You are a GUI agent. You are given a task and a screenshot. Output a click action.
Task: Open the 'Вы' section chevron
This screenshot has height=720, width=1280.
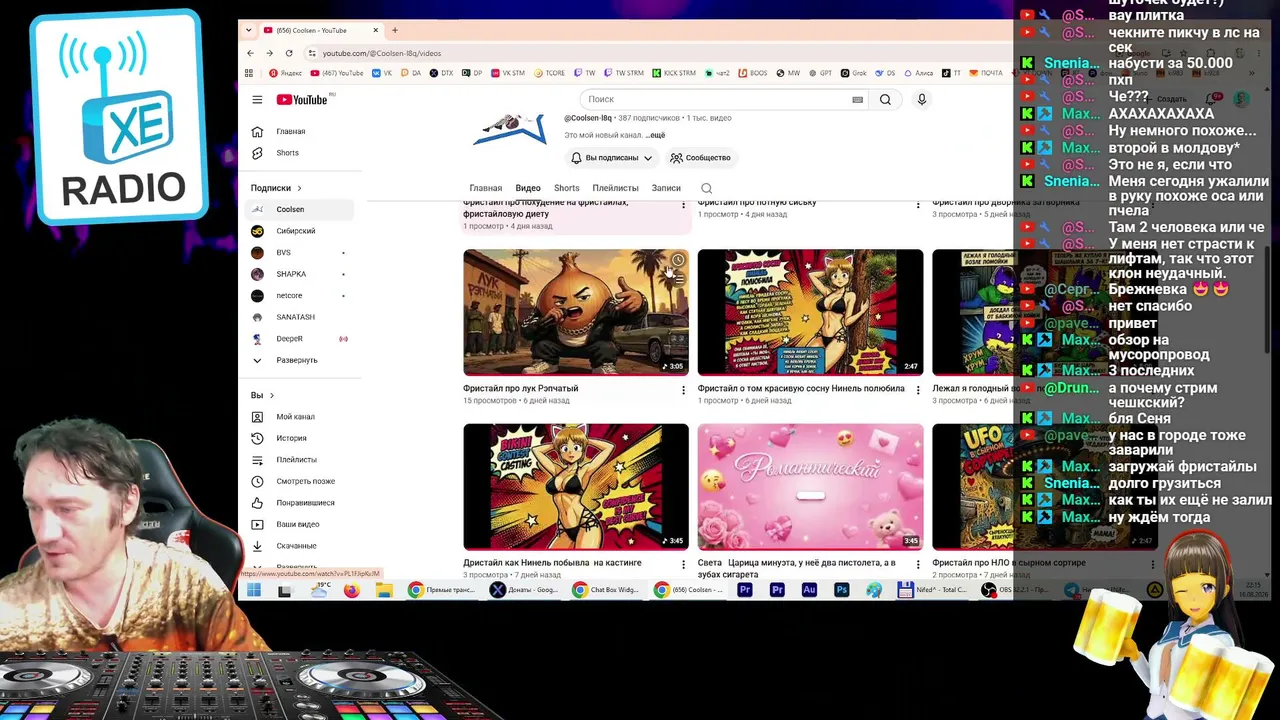[271, 396]
